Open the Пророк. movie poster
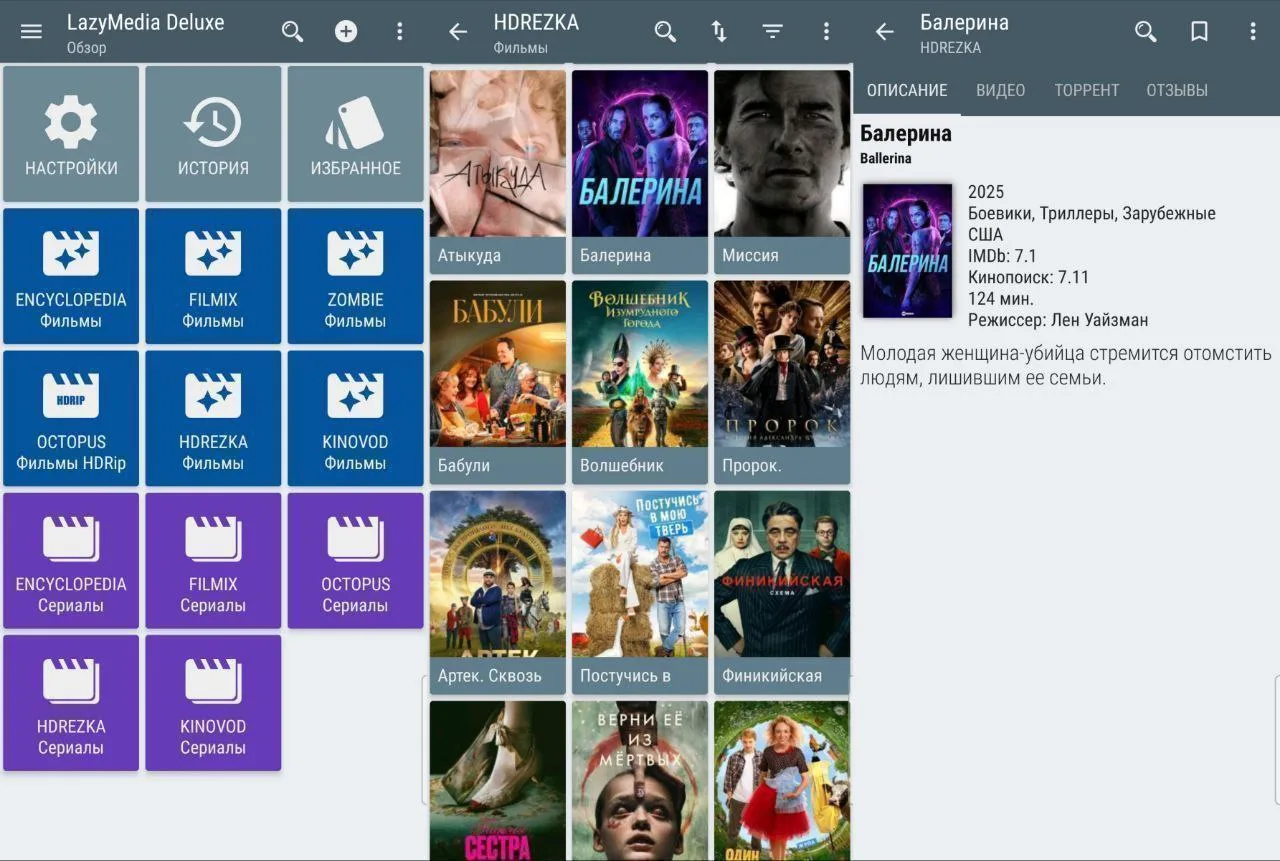The height and width of the screenshot is (861, 1280). coord(782,382)
